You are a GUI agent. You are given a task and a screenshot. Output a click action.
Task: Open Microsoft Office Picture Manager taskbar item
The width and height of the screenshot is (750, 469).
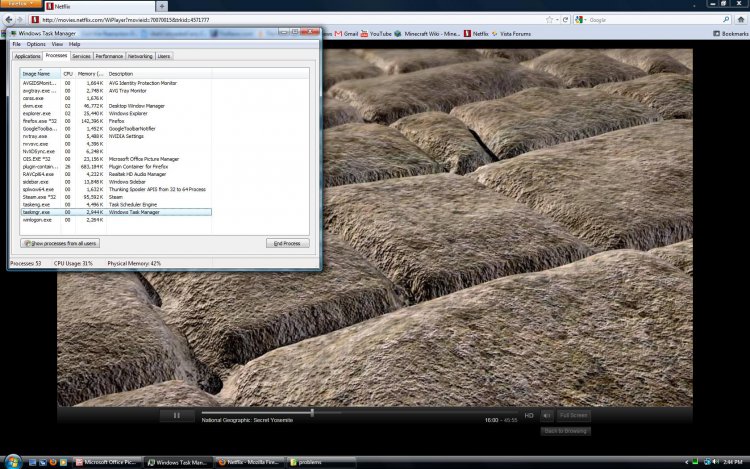click(x=107, y=462)
